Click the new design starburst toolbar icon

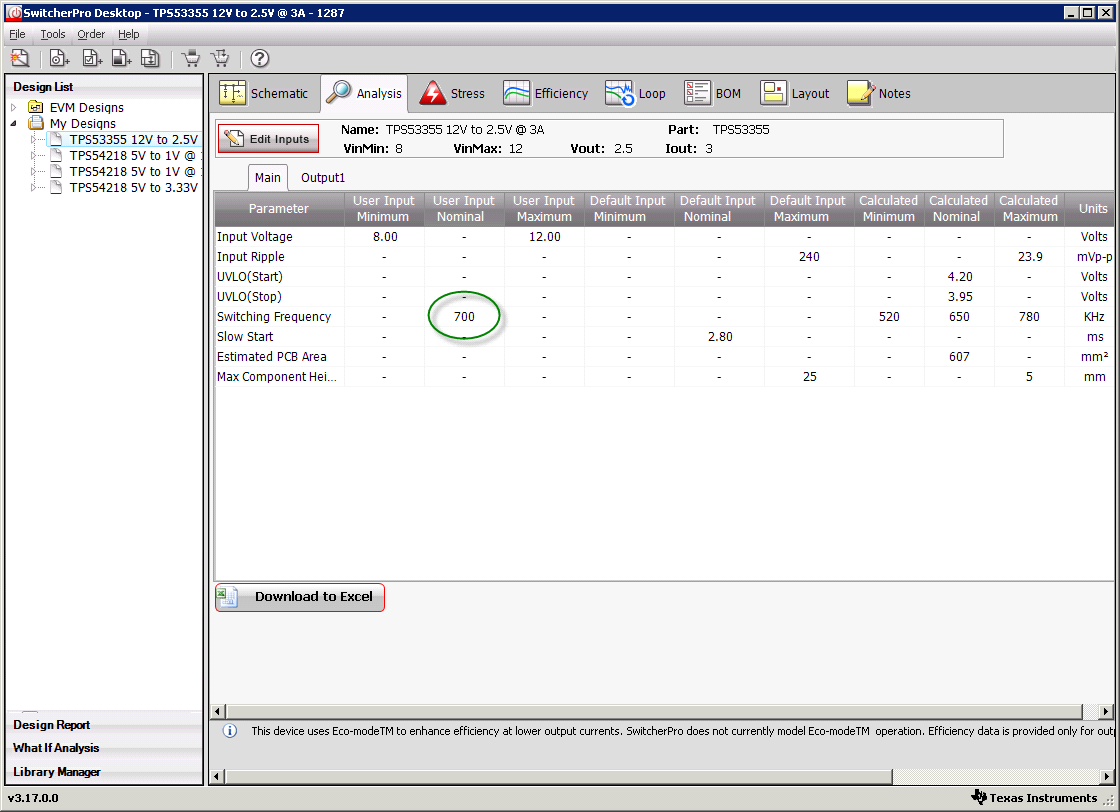(20, 59)
